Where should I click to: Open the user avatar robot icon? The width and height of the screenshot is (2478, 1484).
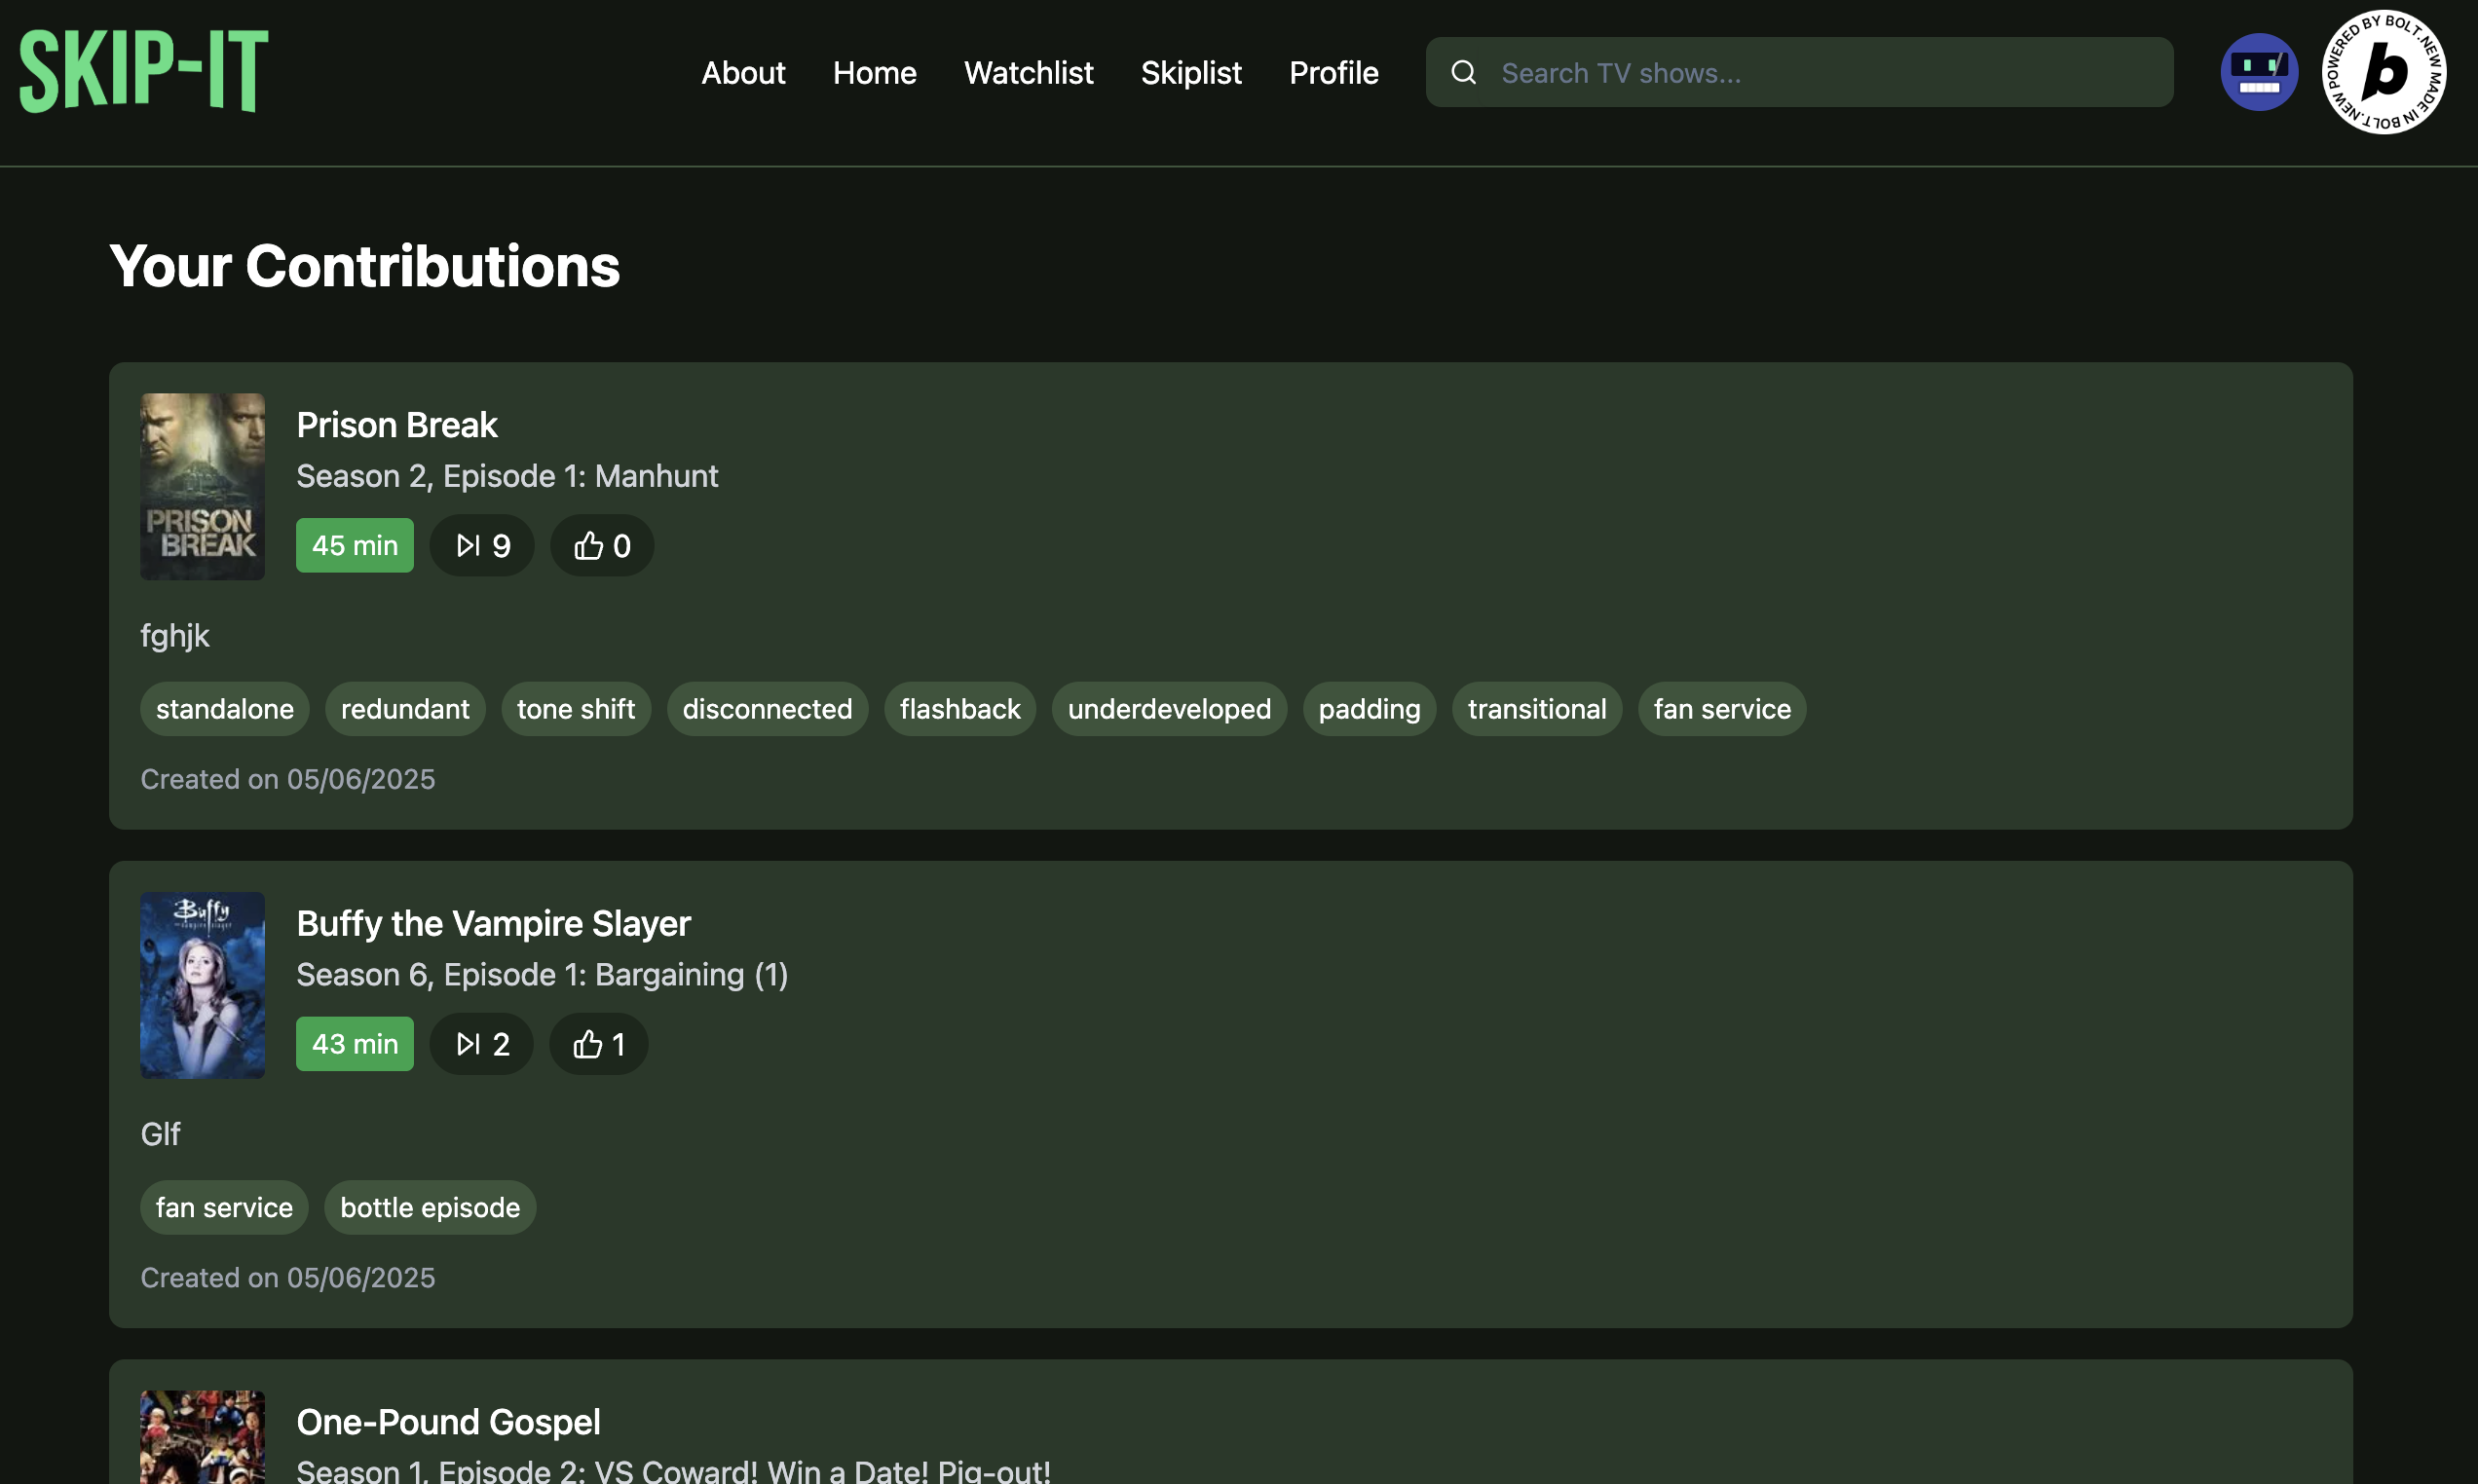[2258, 72]
